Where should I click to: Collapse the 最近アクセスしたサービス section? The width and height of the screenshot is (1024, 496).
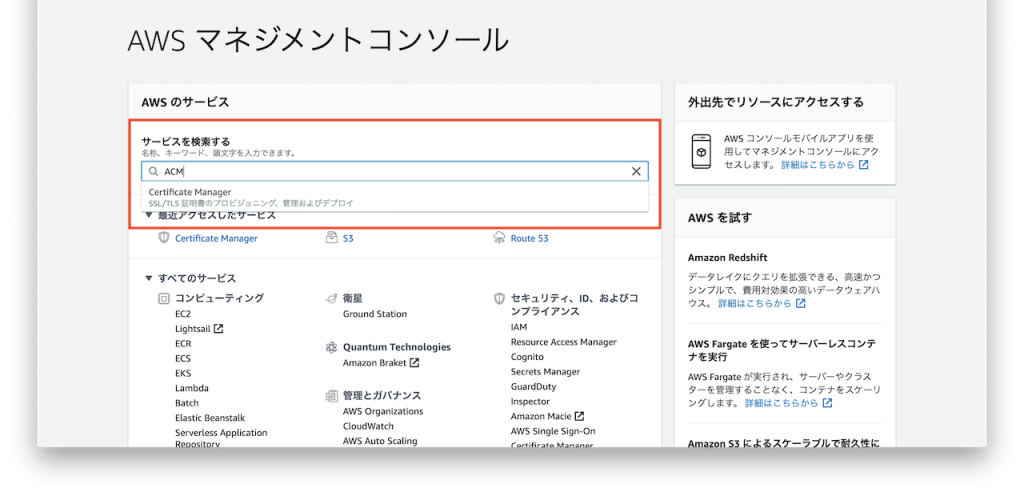[x=149, y=215]
